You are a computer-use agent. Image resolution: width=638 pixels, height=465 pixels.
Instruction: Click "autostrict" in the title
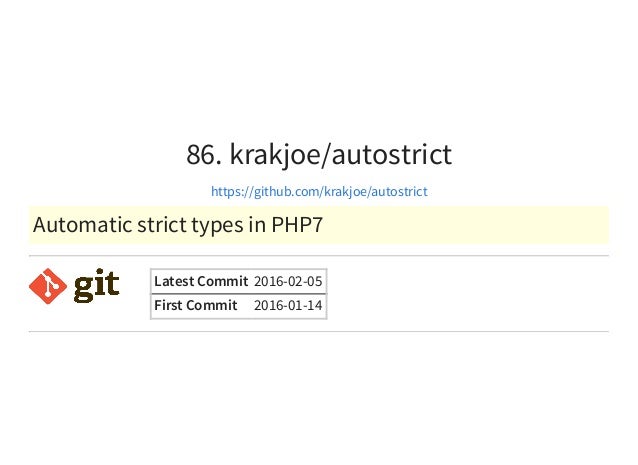[x=392, y=155]
